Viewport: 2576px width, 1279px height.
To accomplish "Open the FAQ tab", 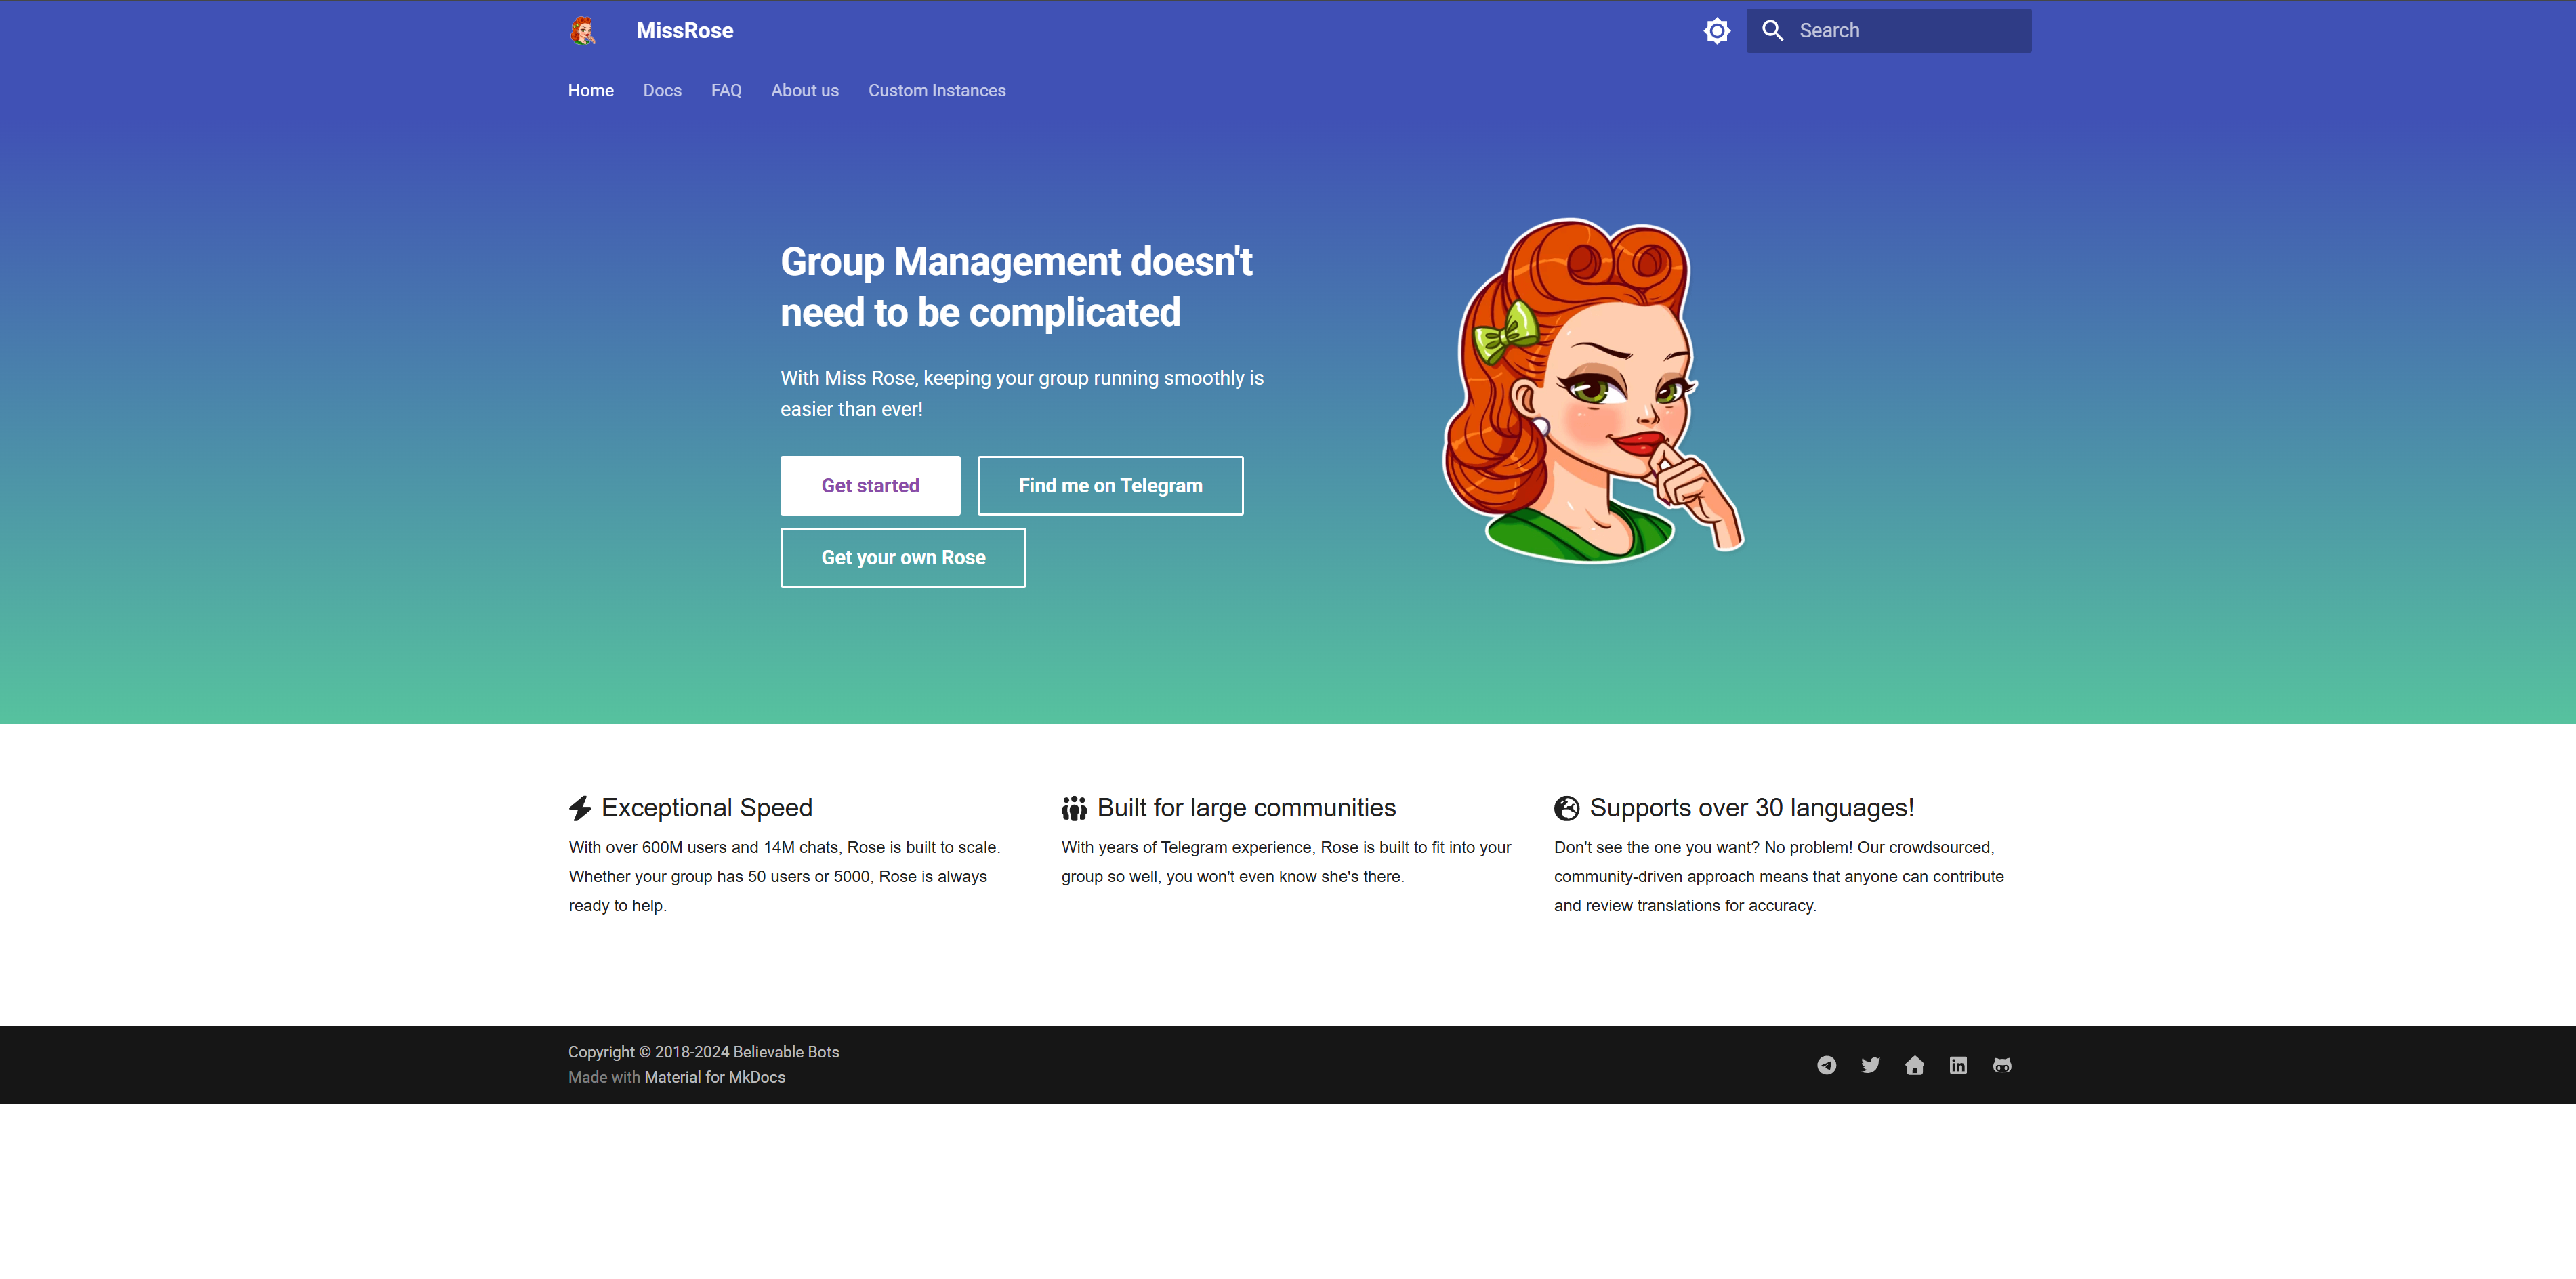I will (726, 90).
